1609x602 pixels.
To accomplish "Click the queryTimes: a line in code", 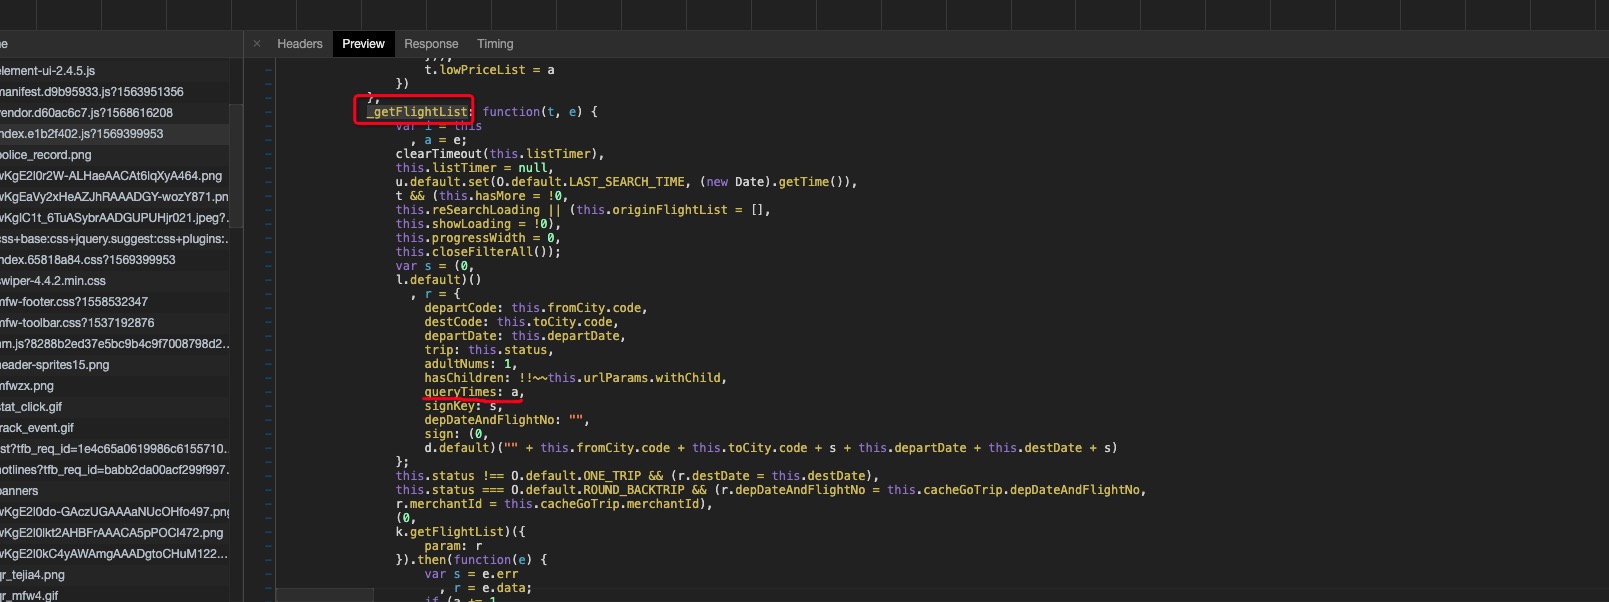I will [x=474, y=392].
